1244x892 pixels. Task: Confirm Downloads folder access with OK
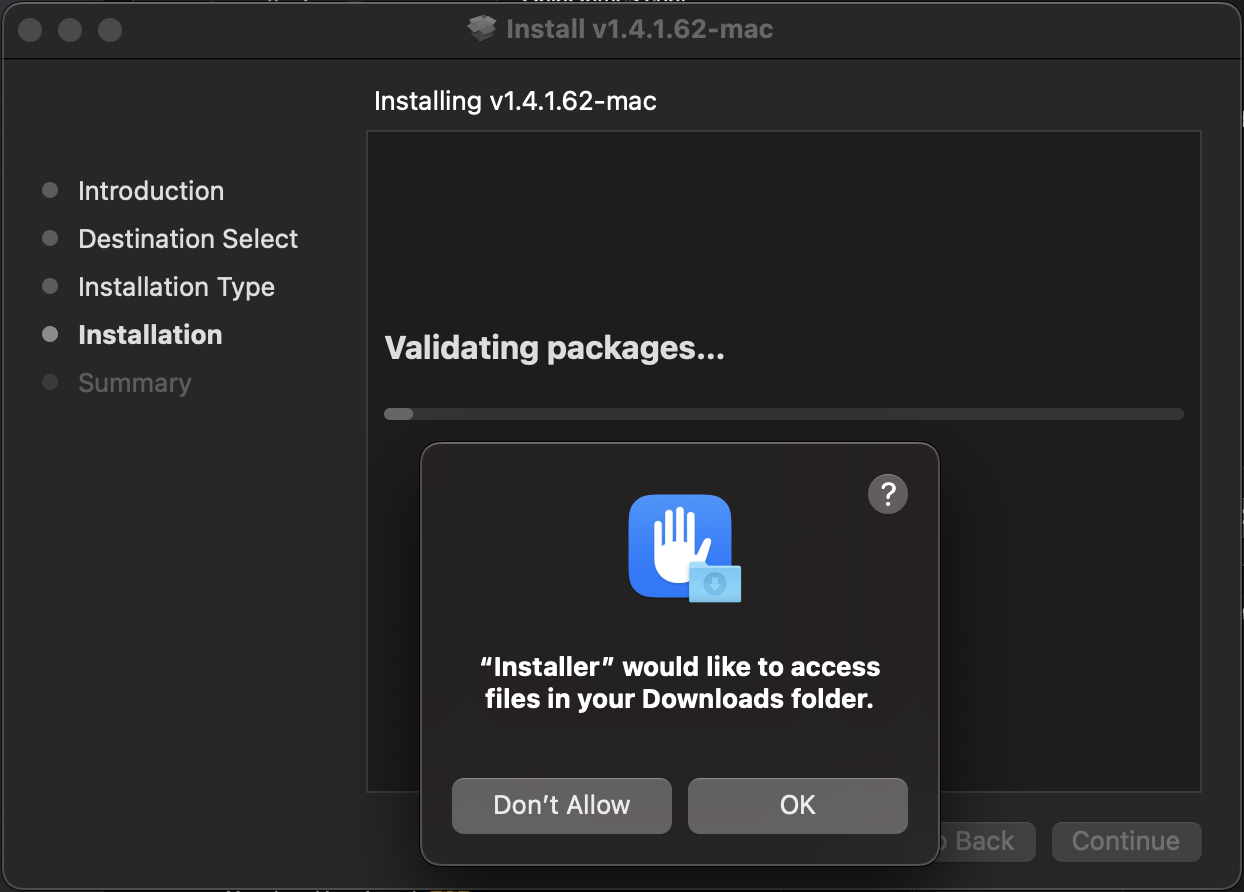798,806
